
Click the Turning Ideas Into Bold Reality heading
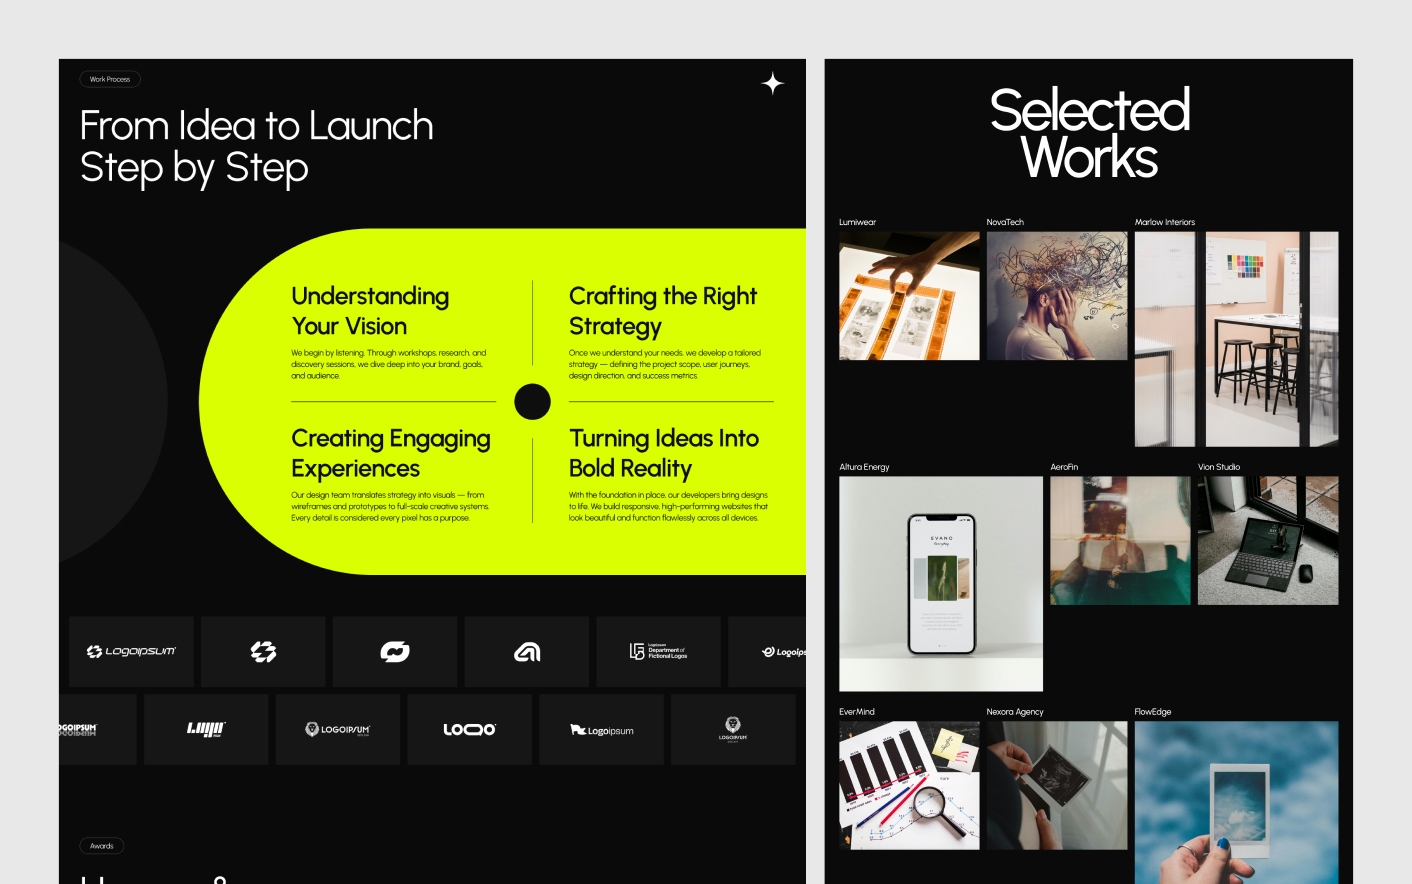pos(664,453)
